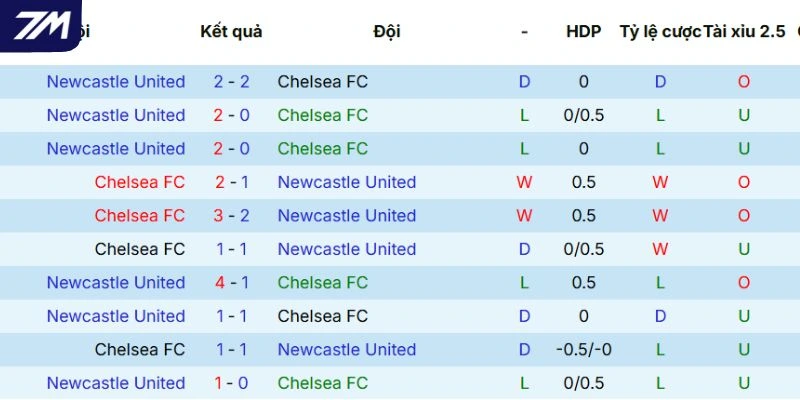This screenshot has width=800, height=400.
Task: Select the Đội column header
Action: [387, 32]
